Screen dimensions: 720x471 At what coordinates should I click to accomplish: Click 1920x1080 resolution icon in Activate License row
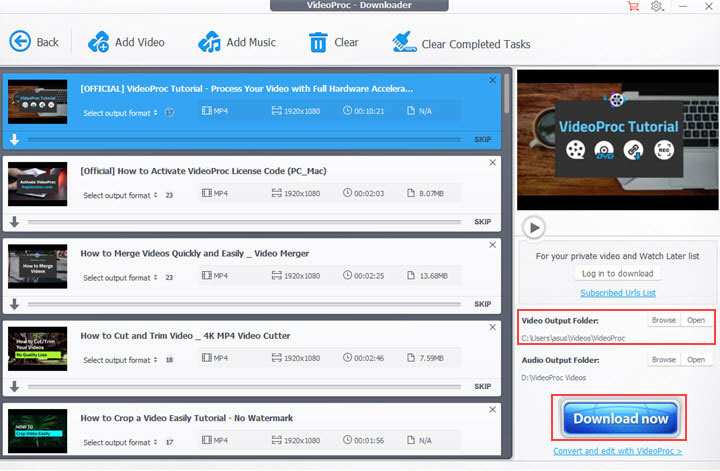coord(276,193)
